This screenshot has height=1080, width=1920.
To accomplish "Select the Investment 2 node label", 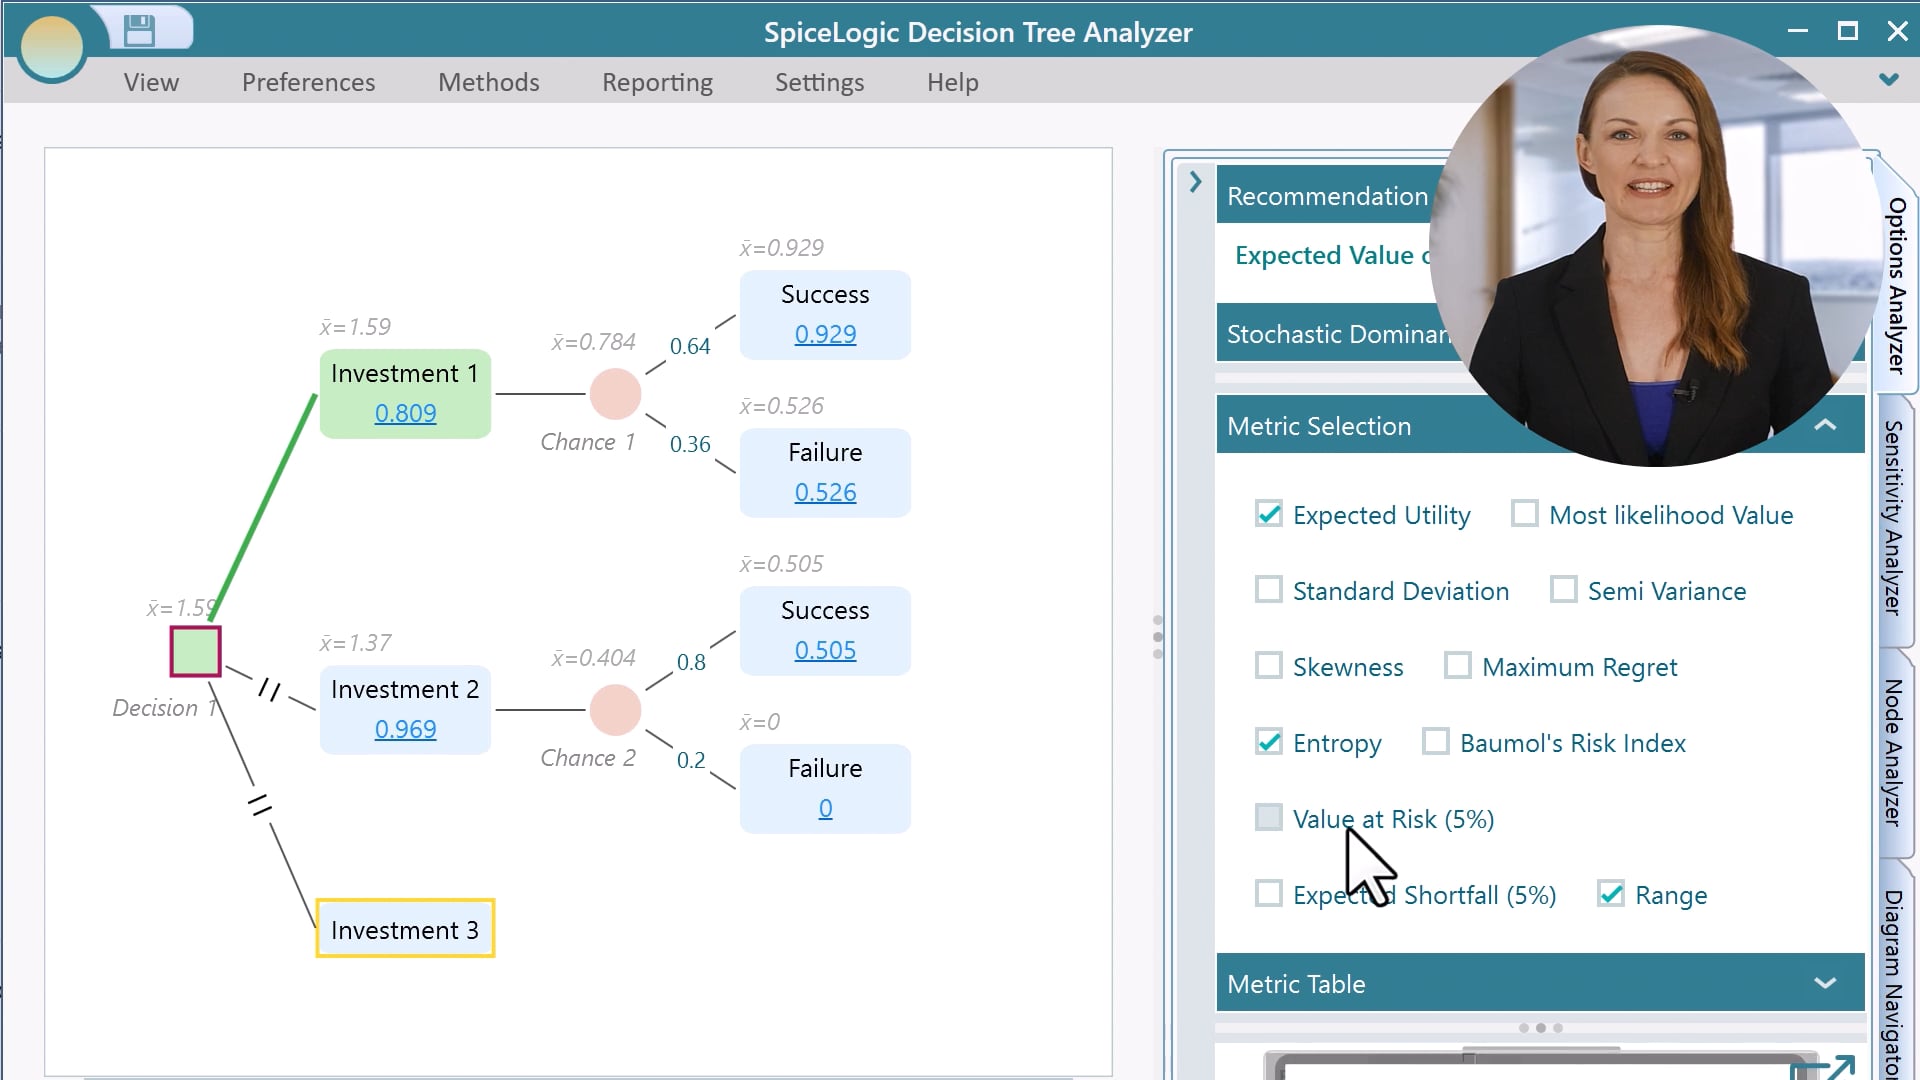I will pyautogui.click(x=405, y=689).
